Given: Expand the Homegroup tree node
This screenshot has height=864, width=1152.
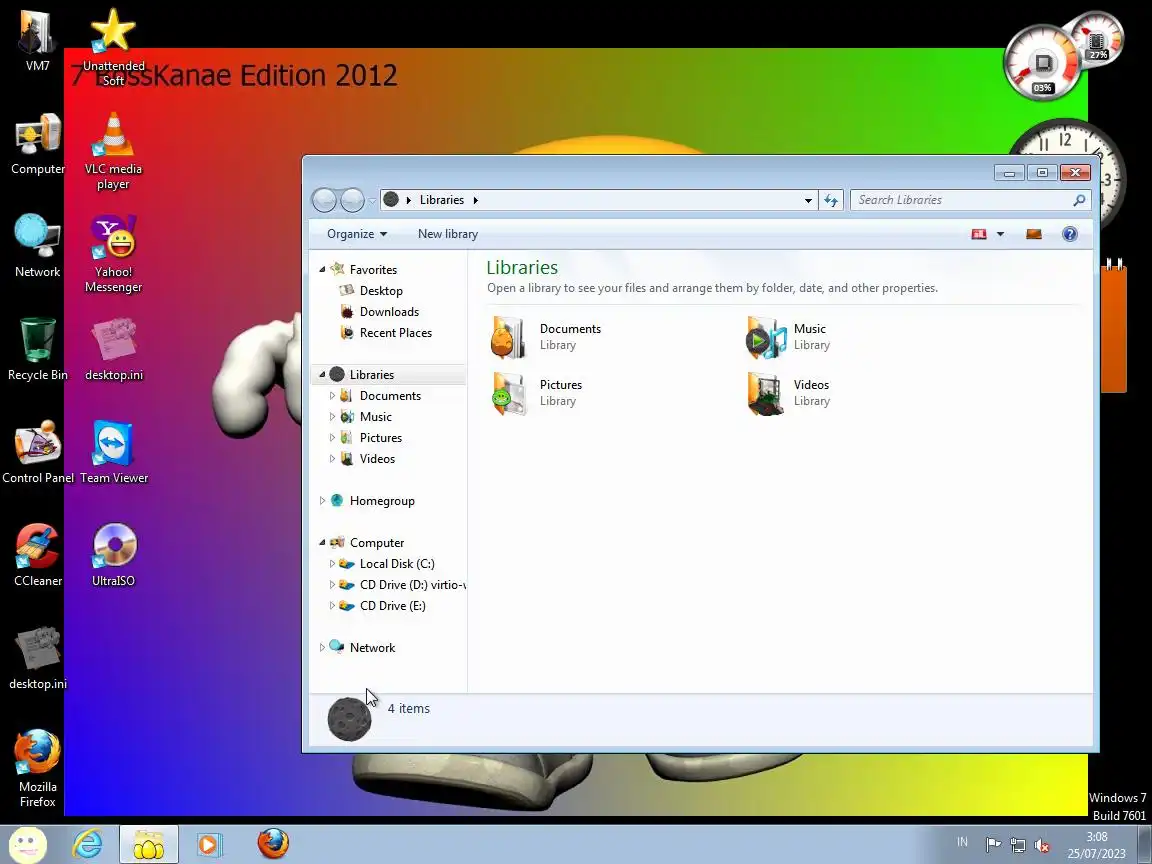Looking at the screenshot, I should [322, 501].
